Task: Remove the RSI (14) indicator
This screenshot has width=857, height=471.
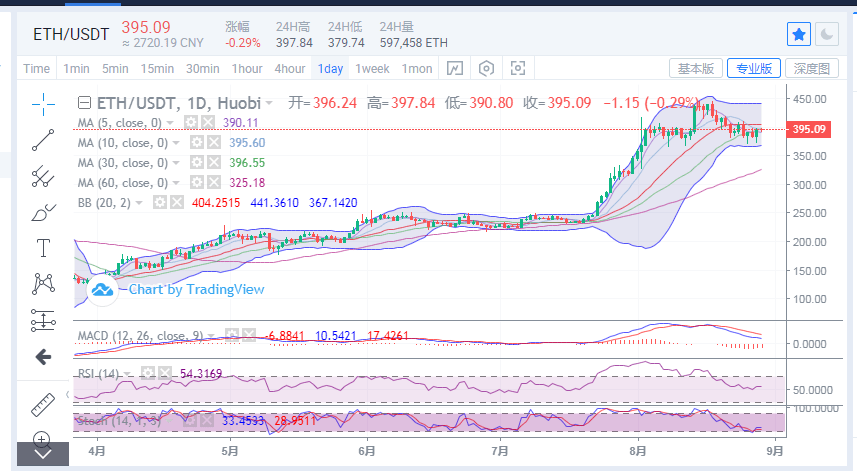Action: tap(165, 374)
